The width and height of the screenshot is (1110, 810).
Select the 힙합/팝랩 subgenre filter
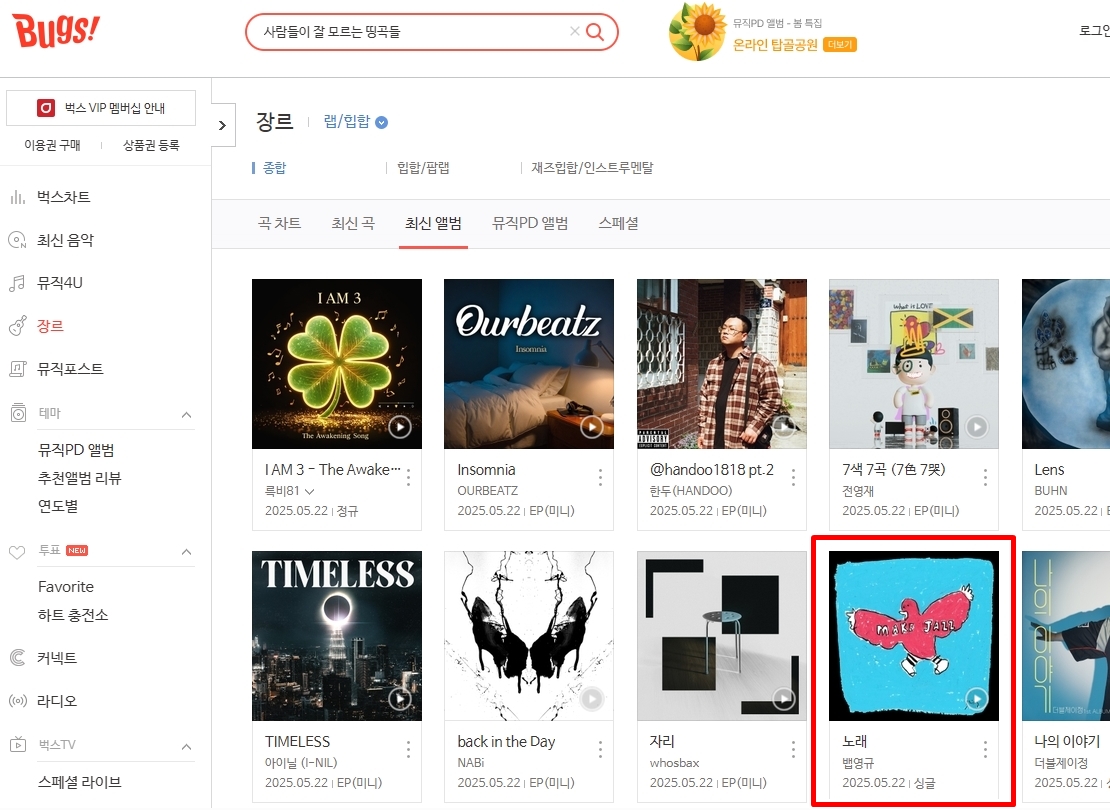pyautogui.click(x=423, y=168)
